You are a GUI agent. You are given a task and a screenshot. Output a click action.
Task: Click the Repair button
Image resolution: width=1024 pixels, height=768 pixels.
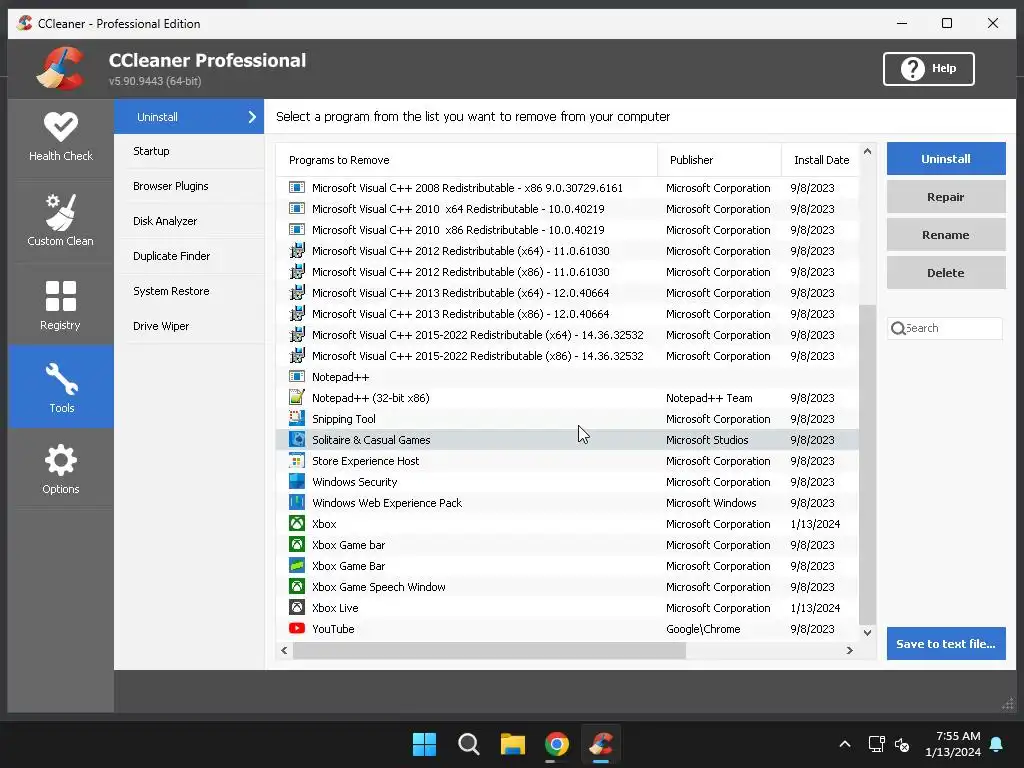pos(946,197)
